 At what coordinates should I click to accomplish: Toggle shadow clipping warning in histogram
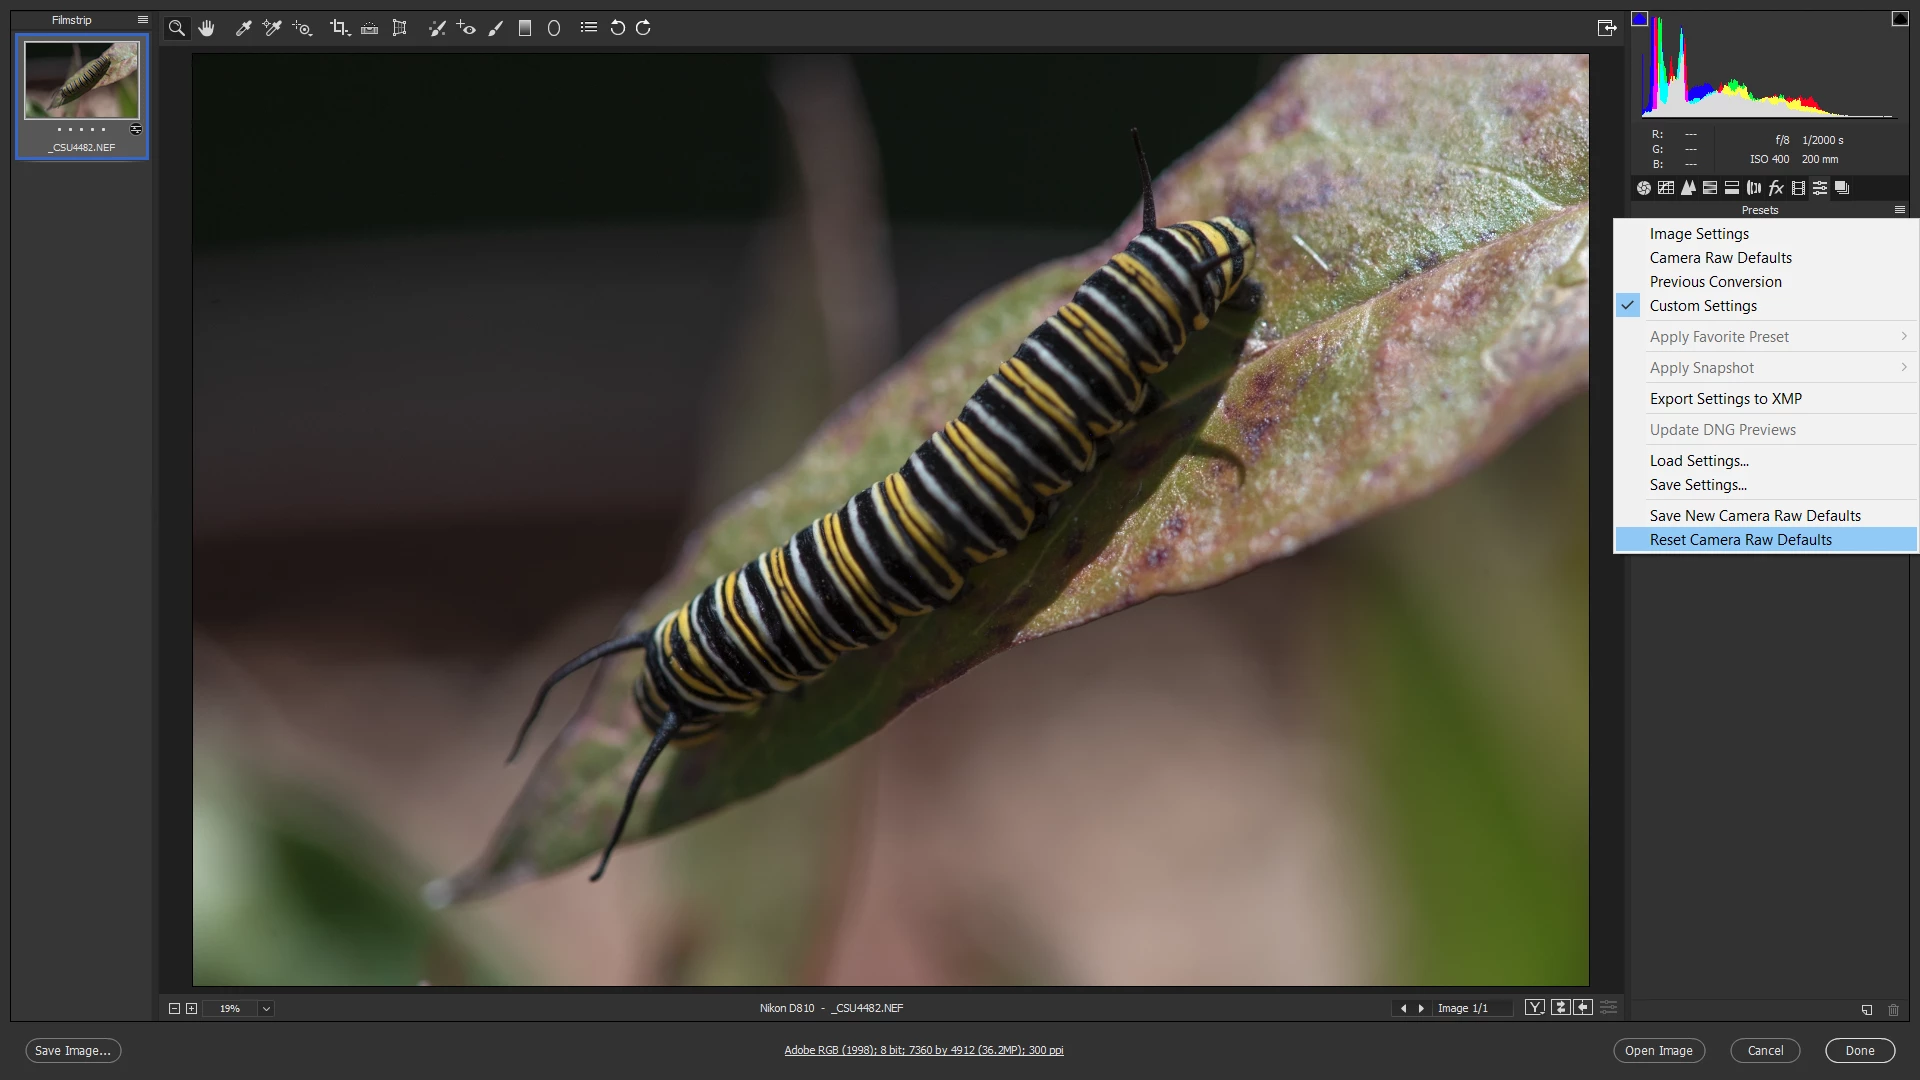point(1639,18)
